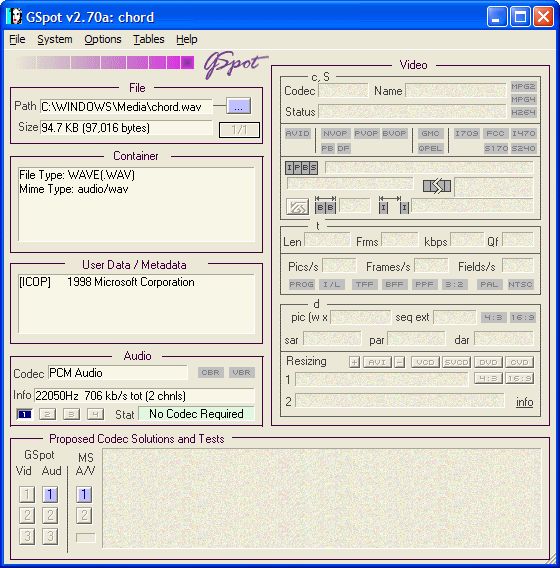Click the GMC indicator

coord(430,133)
